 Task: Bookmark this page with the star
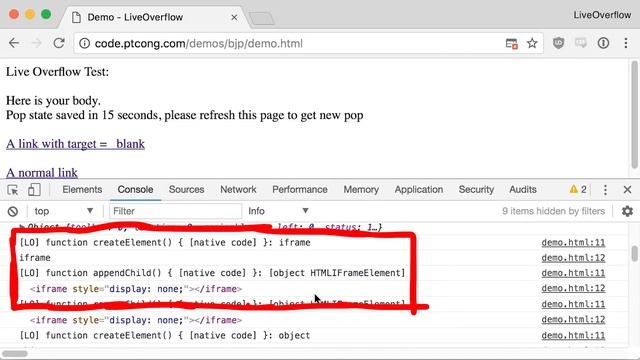pyautogui.click(x=532, y=43)
